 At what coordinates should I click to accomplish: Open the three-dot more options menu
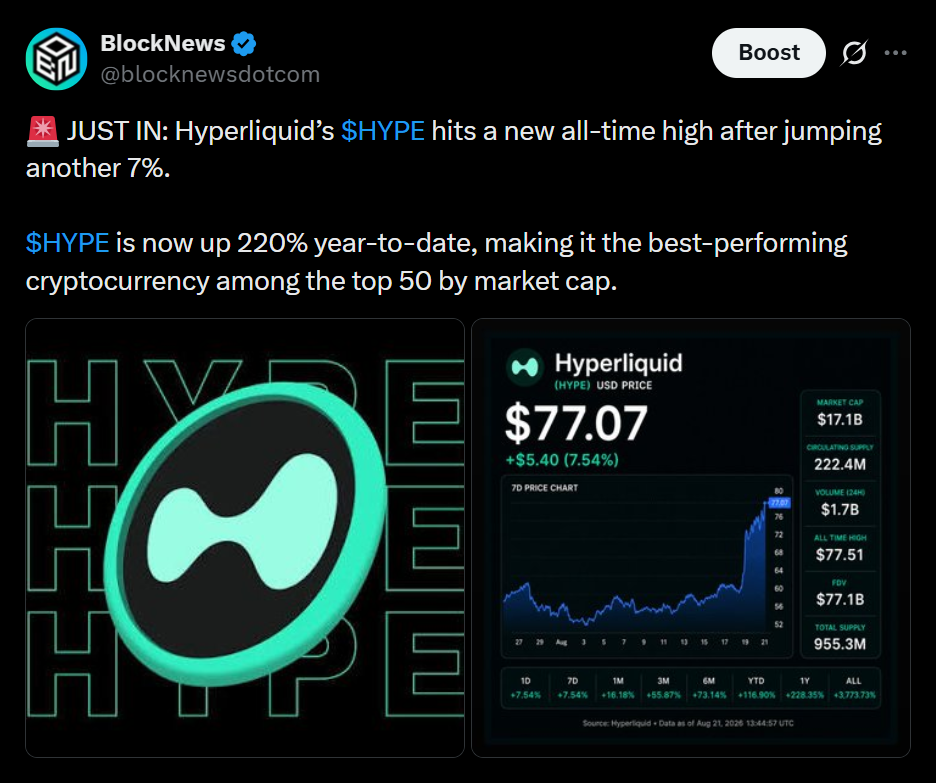click(895, 53)
